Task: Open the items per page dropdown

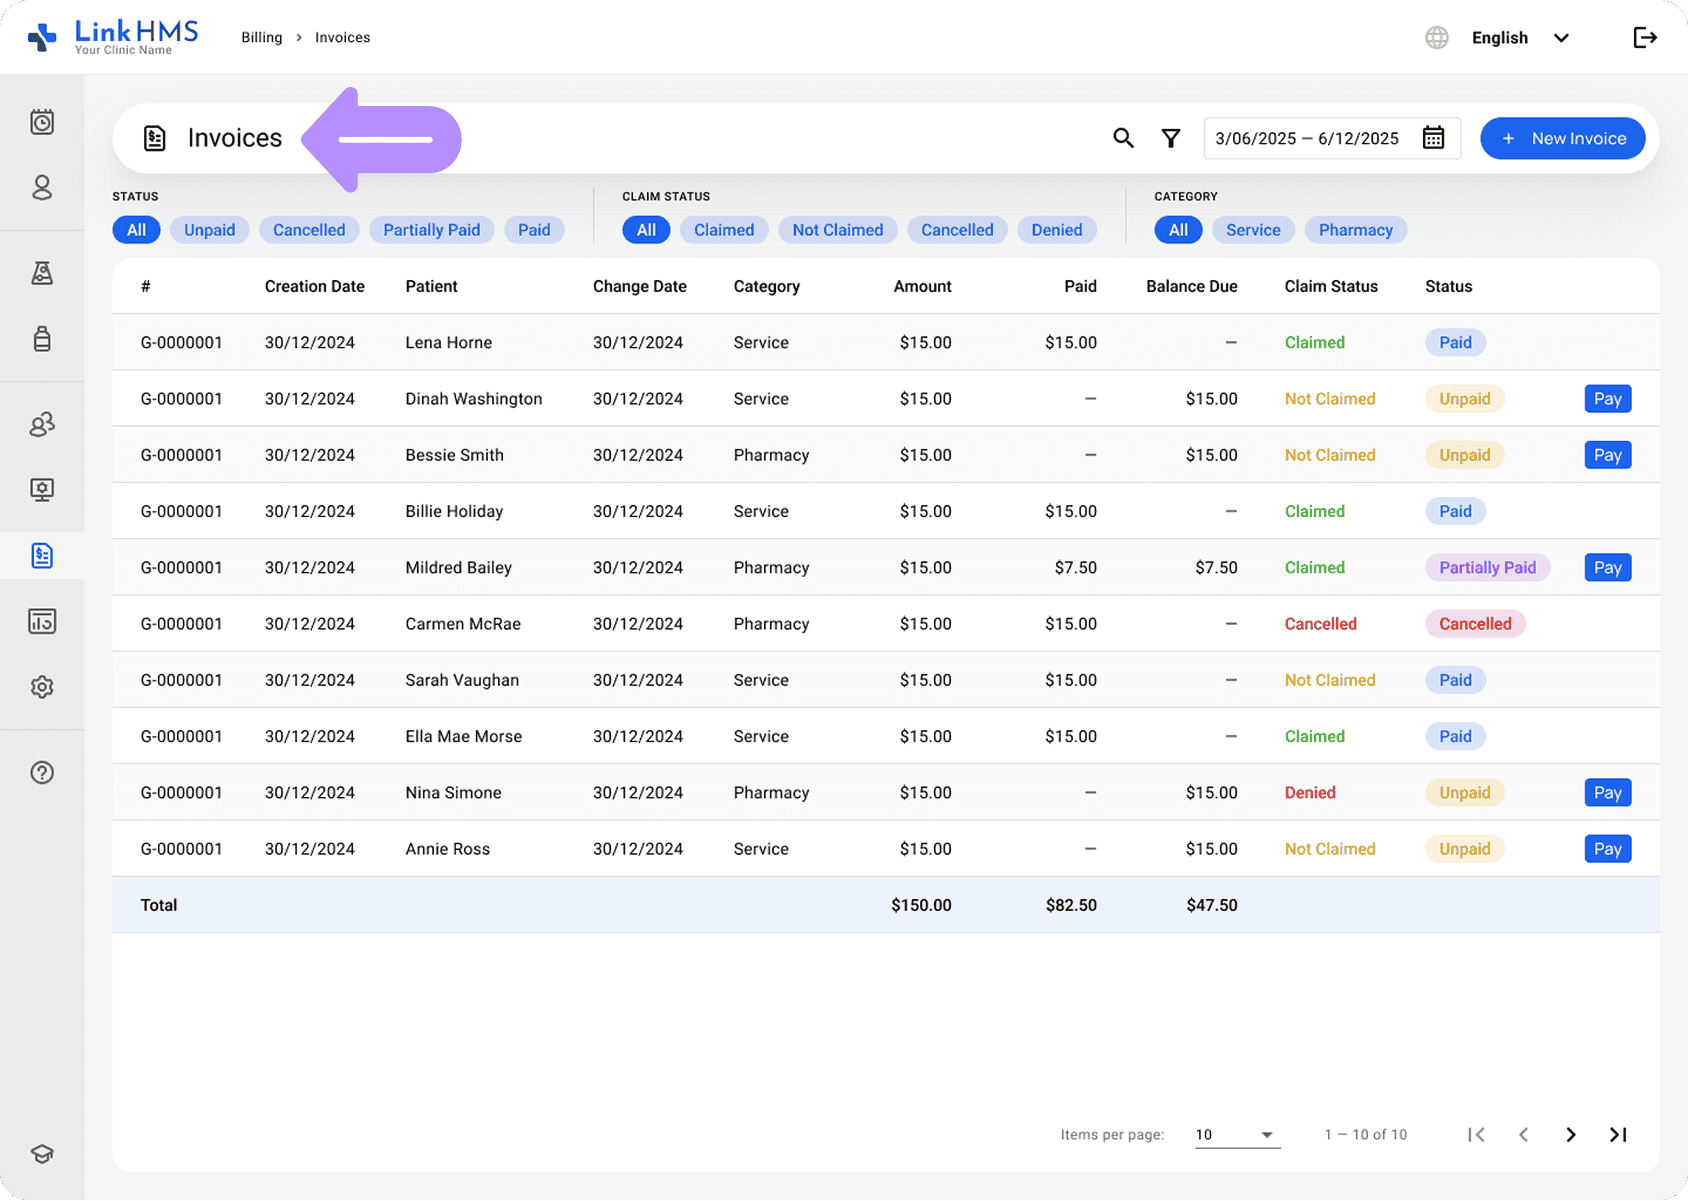Action: coord(1237,1135)
